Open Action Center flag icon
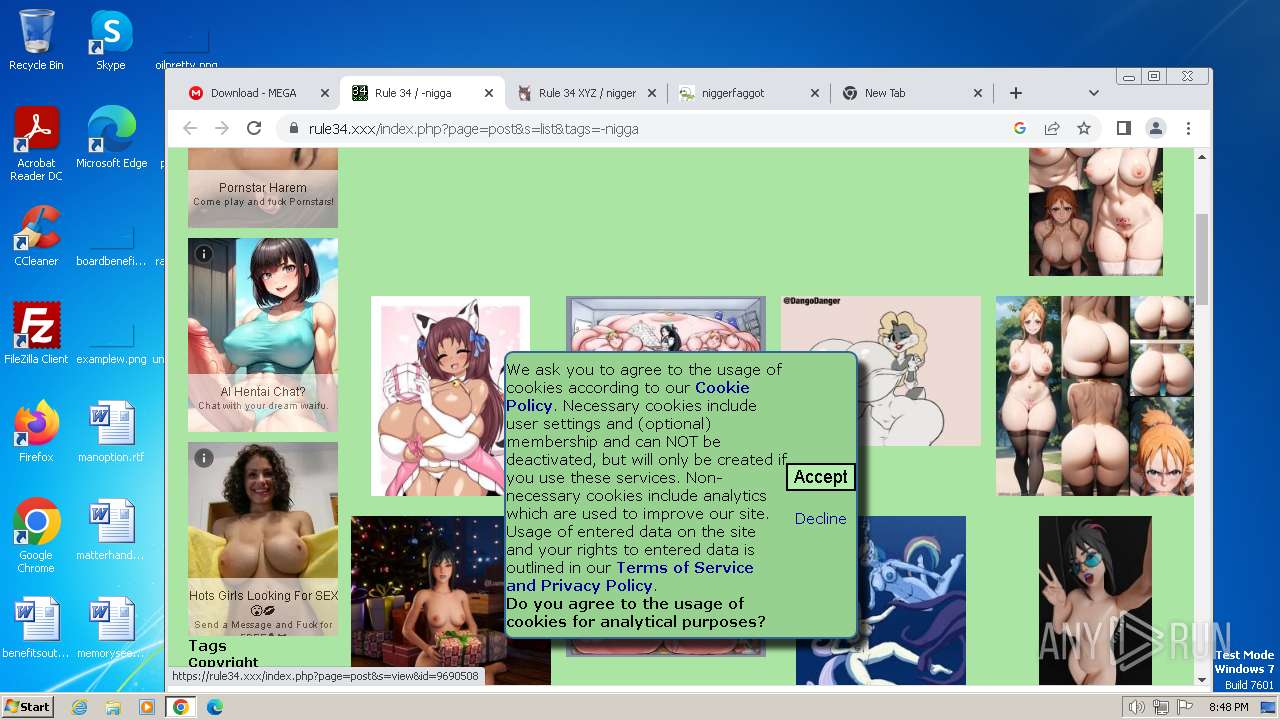The image size is (1280, 720). [x=1184, y=707]
